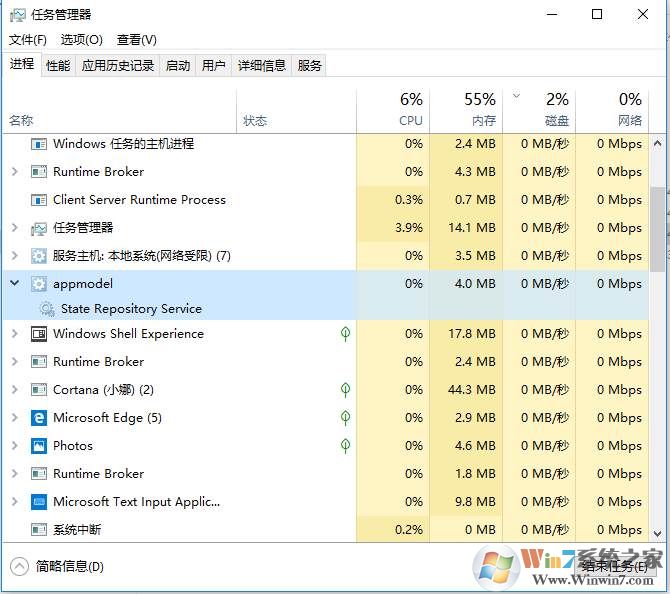Click the scrollbar up arrow
This screenshot has height=594, width=670.
point(658,144)
